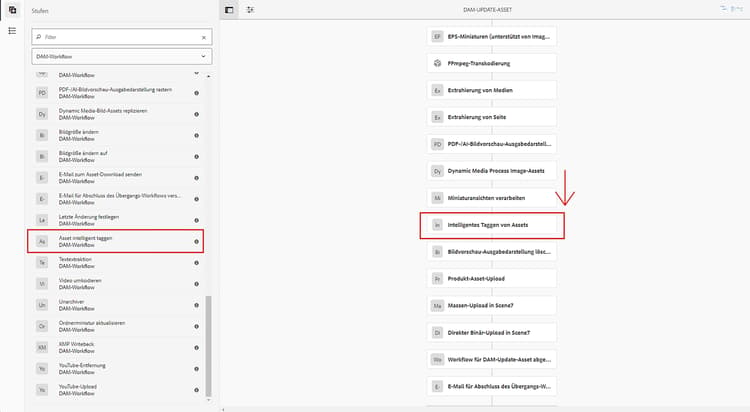750x412 pixels.
Task: Select Ordnerminiatur aktualisieren step in list
Action: (x=116, y=326)
